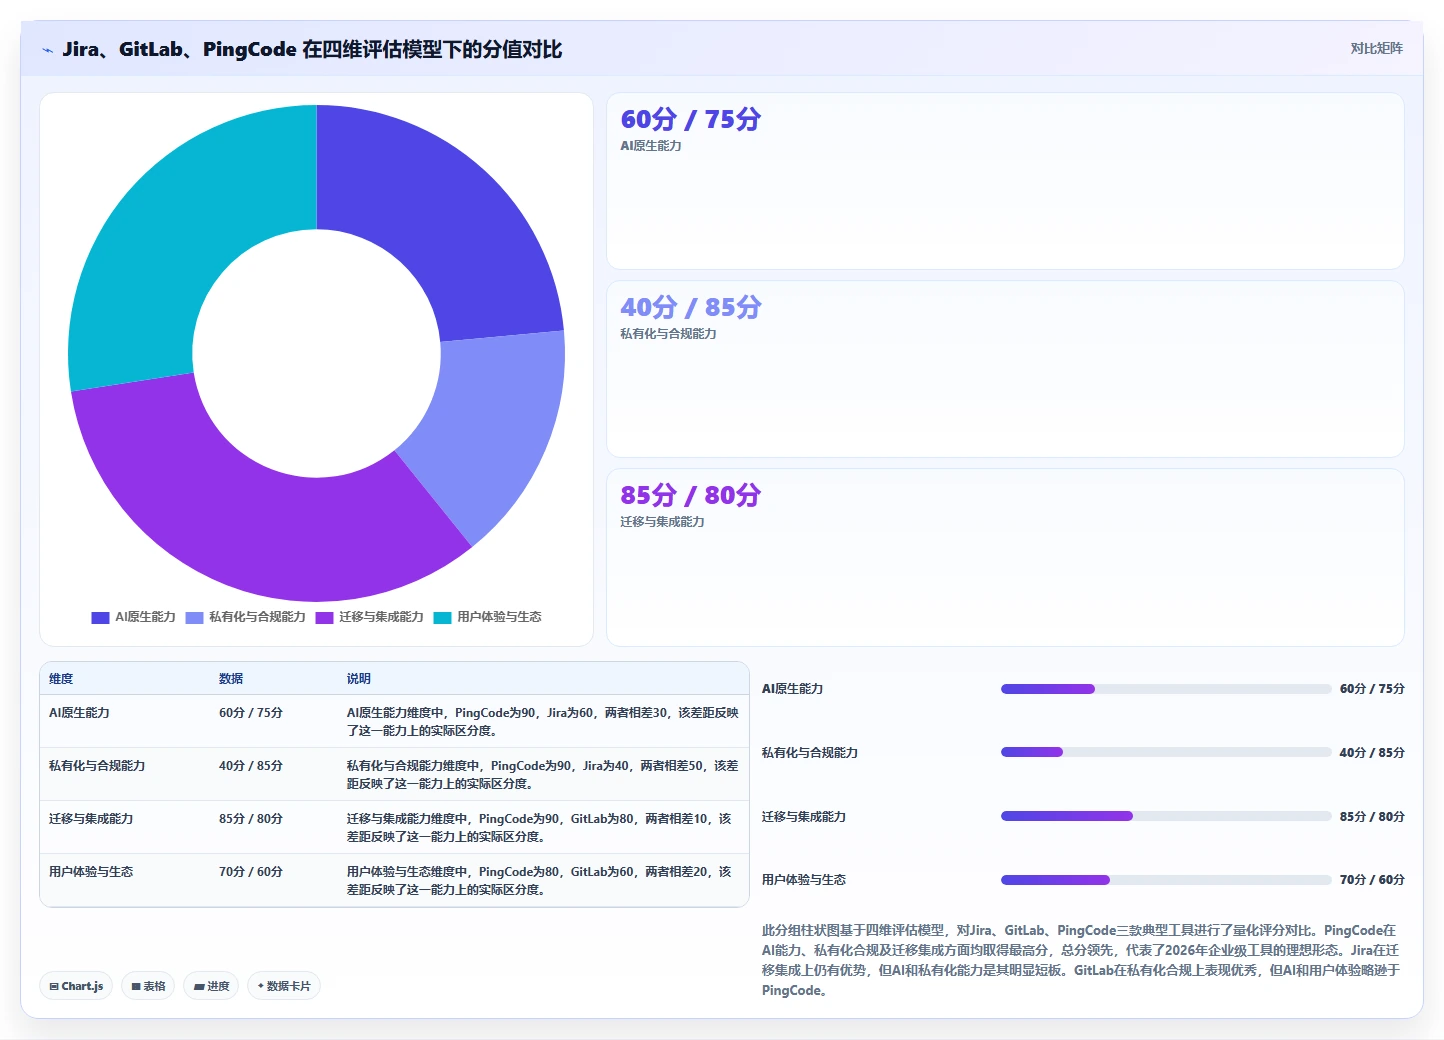Click the 迁移与集成能力 progress bar

pos(1166,816)
